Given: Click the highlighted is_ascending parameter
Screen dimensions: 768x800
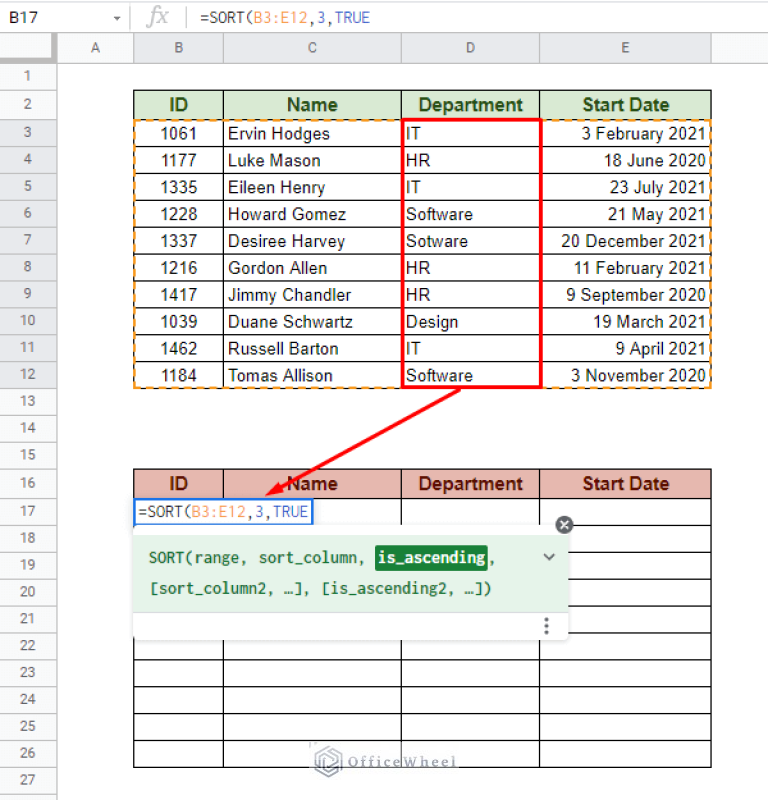Looking at the screenshot, I should point(431,557).
